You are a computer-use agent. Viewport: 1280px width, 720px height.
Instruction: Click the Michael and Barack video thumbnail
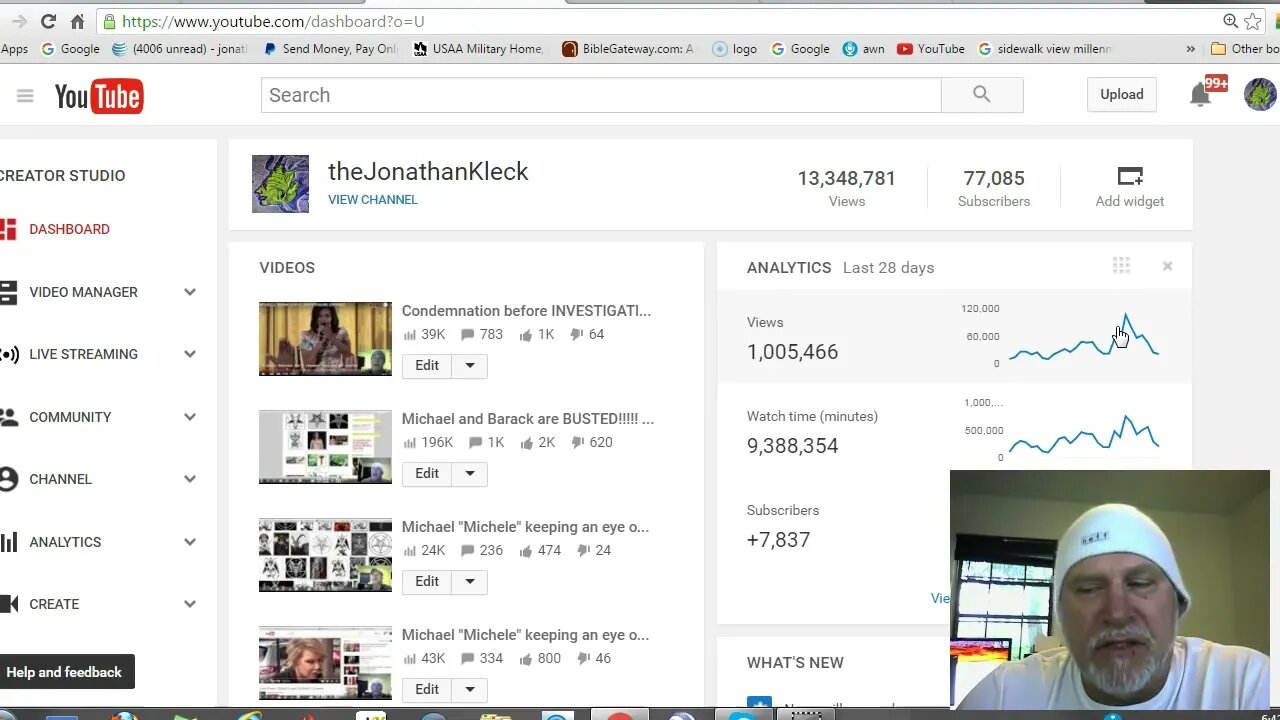tap(325, 447)
